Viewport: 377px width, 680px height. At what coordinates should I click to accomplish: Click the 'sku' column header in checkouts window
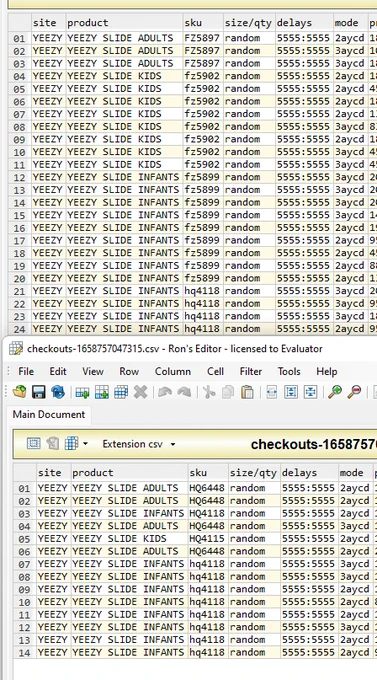[207, 472]
